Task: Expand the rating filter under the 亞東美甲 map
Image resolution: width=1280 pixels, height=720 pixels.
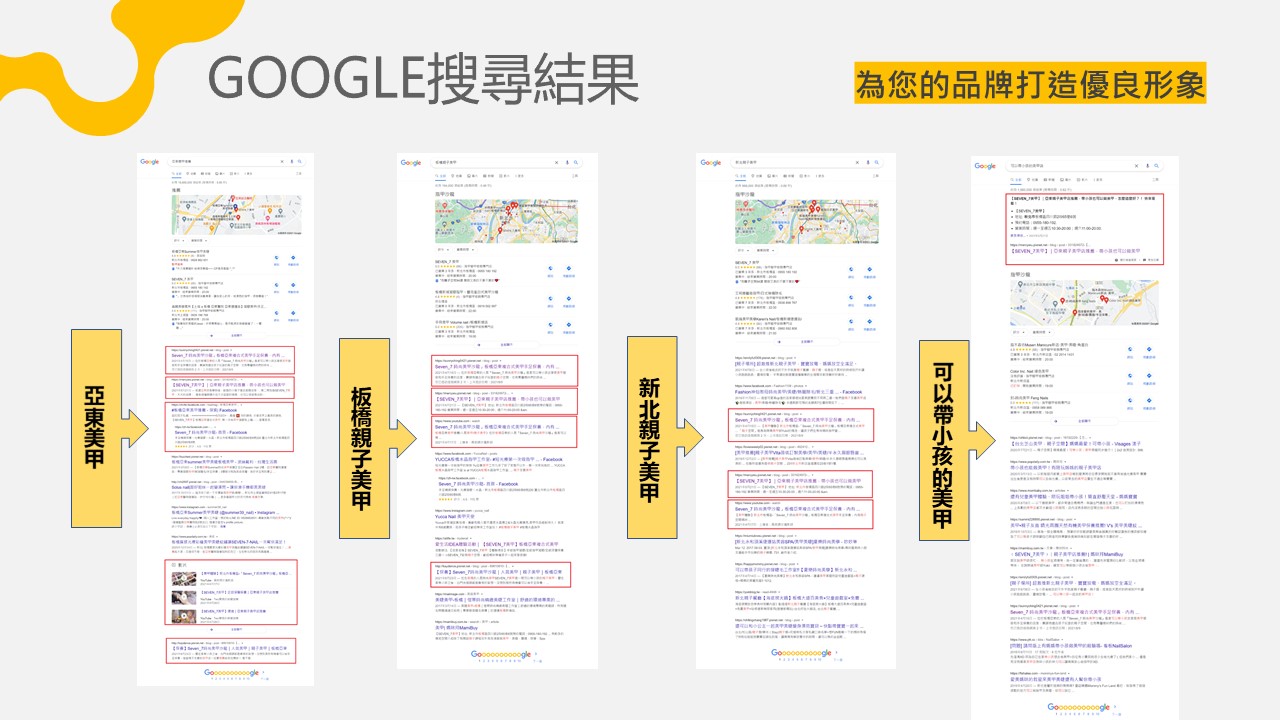Action: pos(178,240)
